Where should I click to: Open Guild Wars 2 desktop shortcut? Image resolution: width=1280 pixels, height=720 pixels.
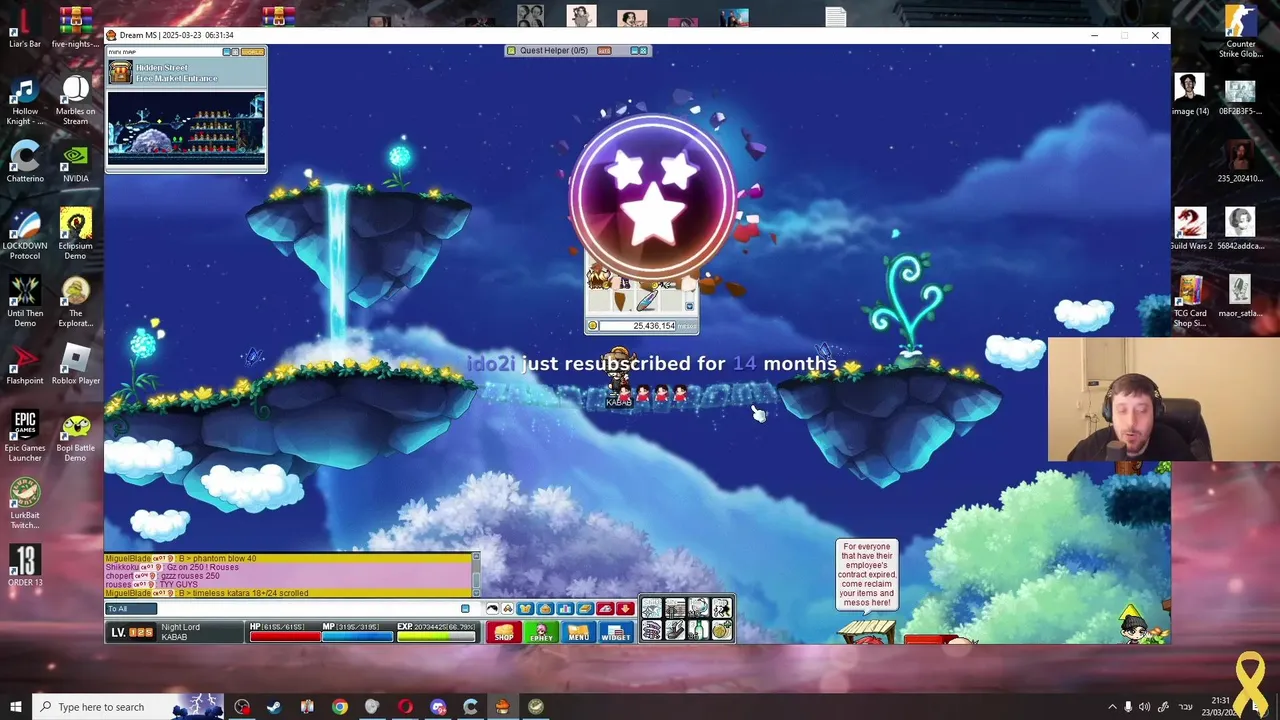pos(1190,229)
